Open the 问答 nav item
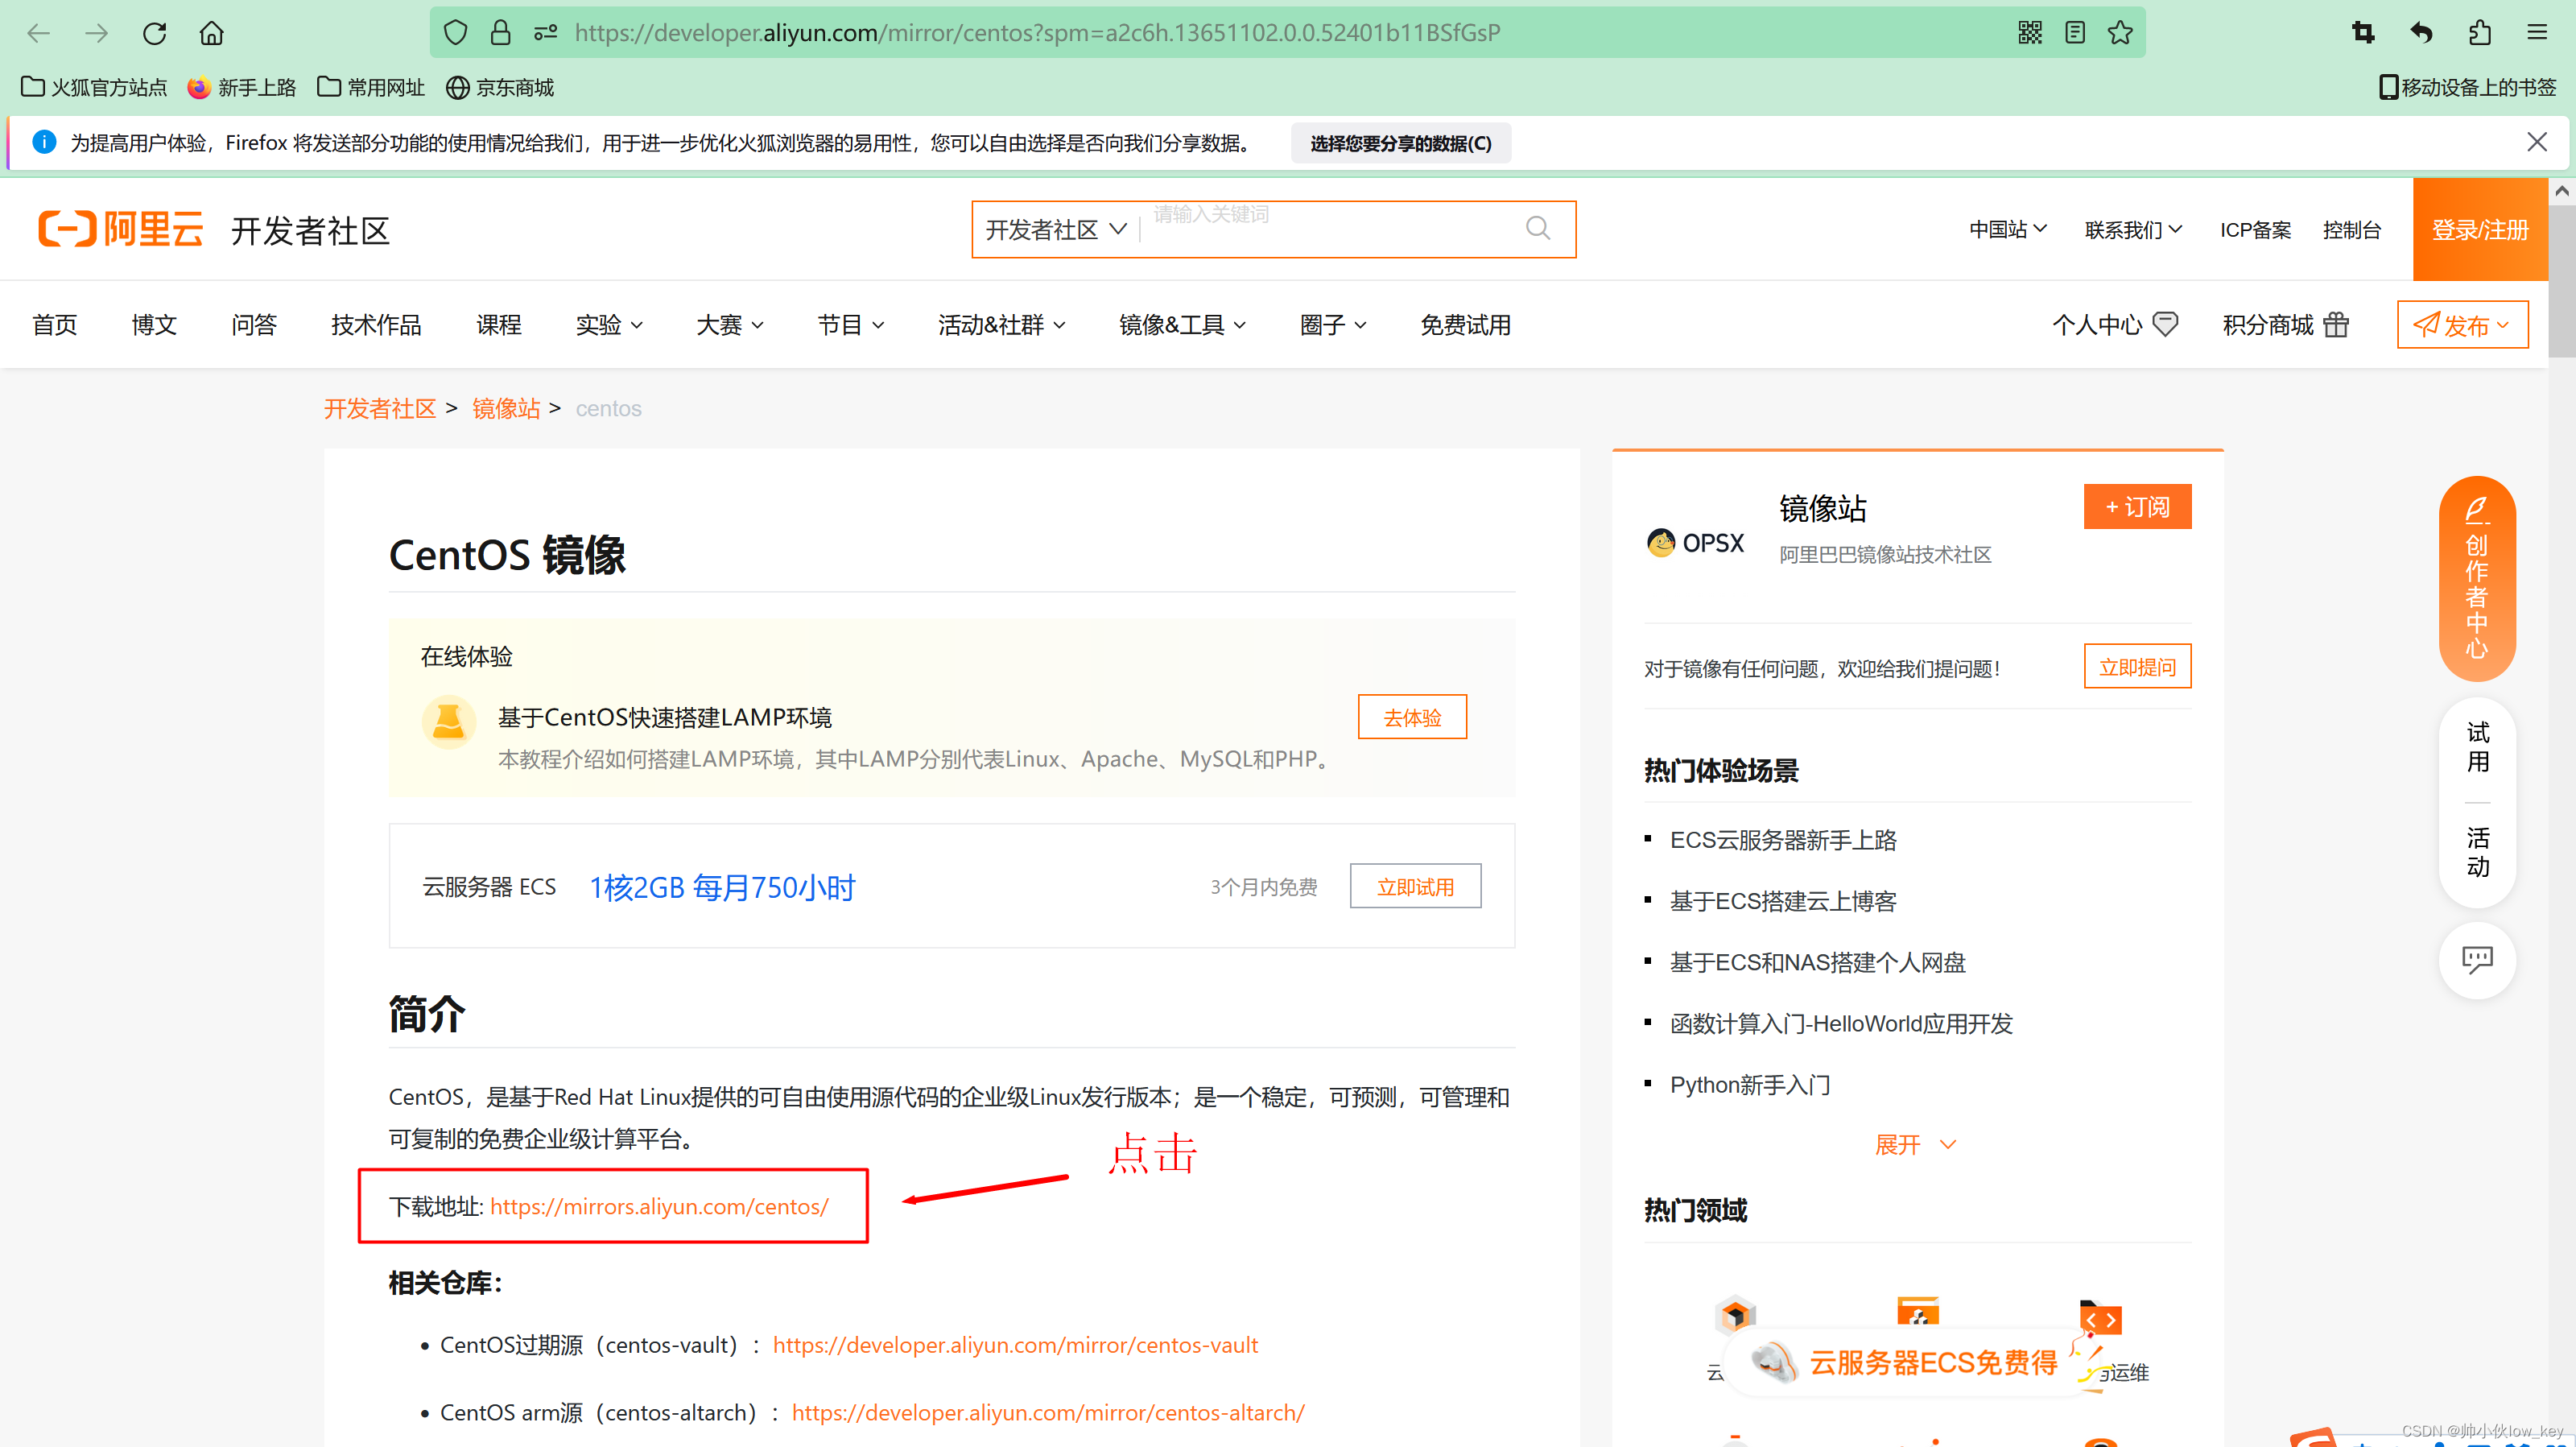Image resolution: width=2576 pixels, height=1447 pixels. (254, 324)
